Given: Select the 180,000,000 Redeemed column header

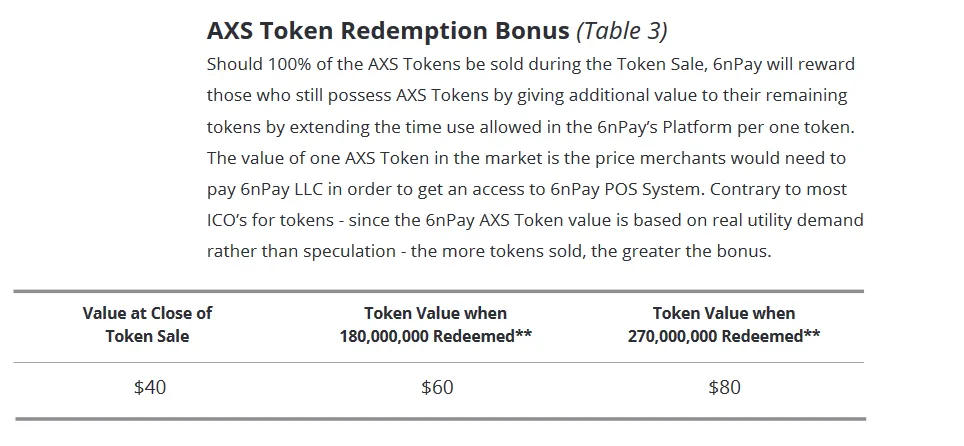Looking at the screenshot, I should click(x=436, y=324).
